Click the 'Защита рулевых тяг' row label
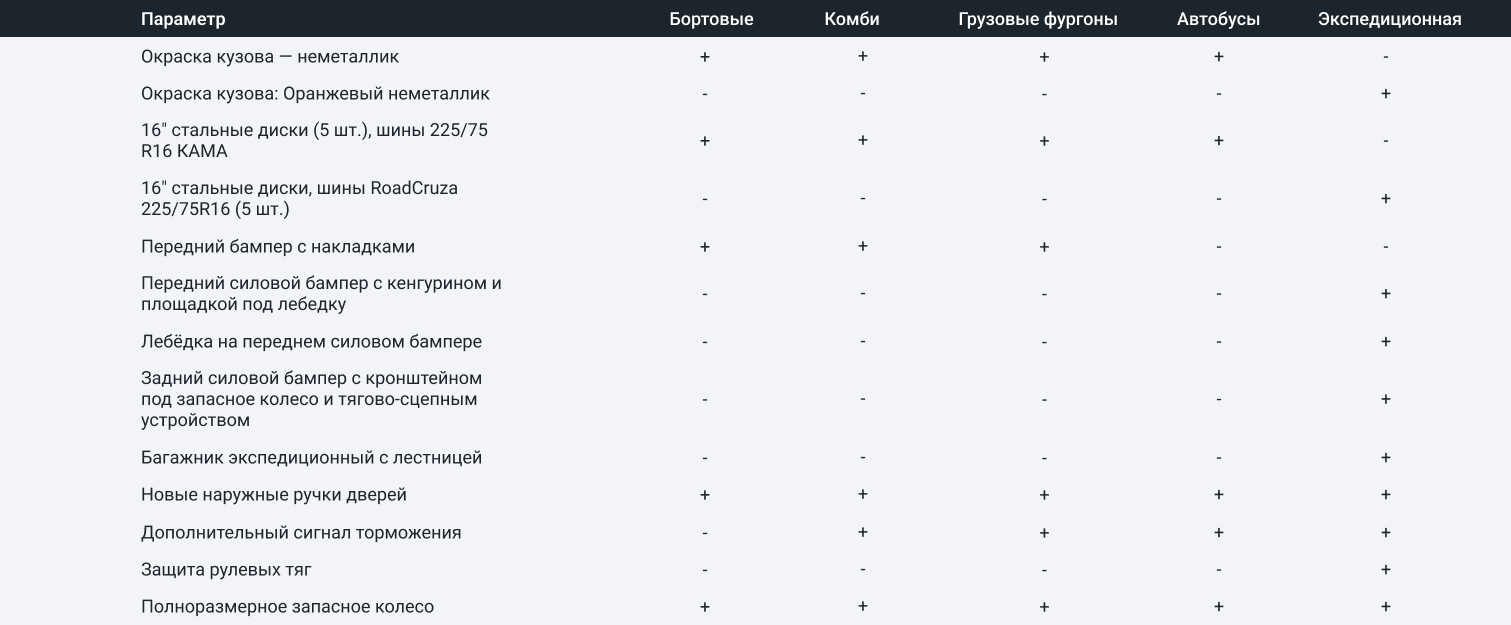The width and height of the screenshot is (1511, 625). 226,570
